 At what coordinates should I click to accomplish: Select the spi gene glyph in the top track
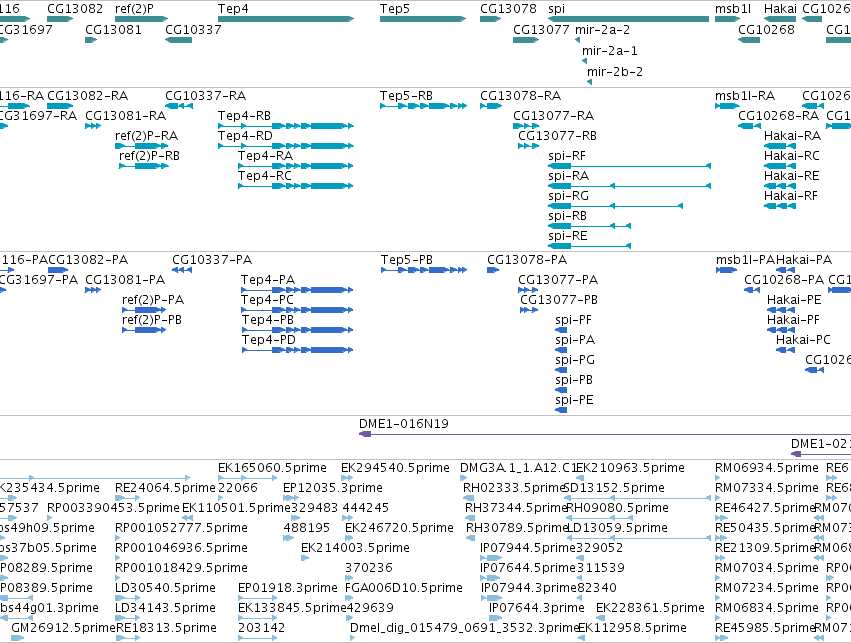(x=628, y=20)
